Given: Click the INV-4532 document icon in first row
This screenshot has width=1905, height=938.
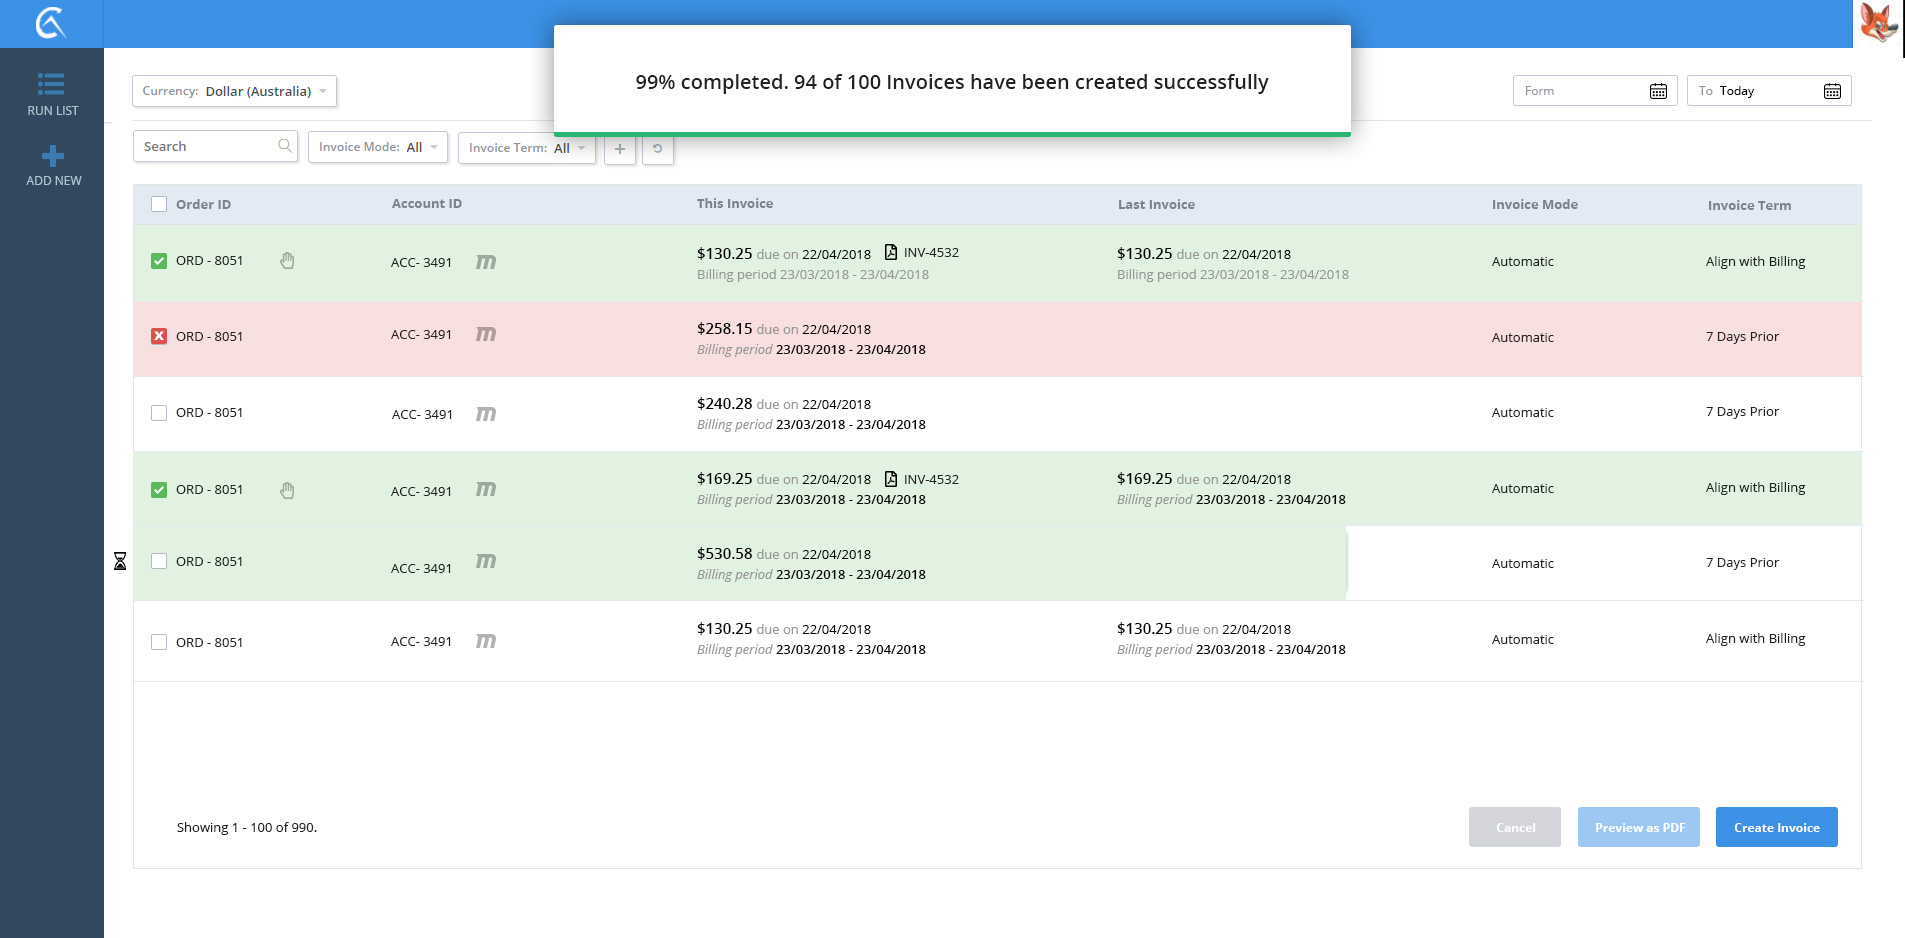Looking at the screenshot, I should [890, 253].
